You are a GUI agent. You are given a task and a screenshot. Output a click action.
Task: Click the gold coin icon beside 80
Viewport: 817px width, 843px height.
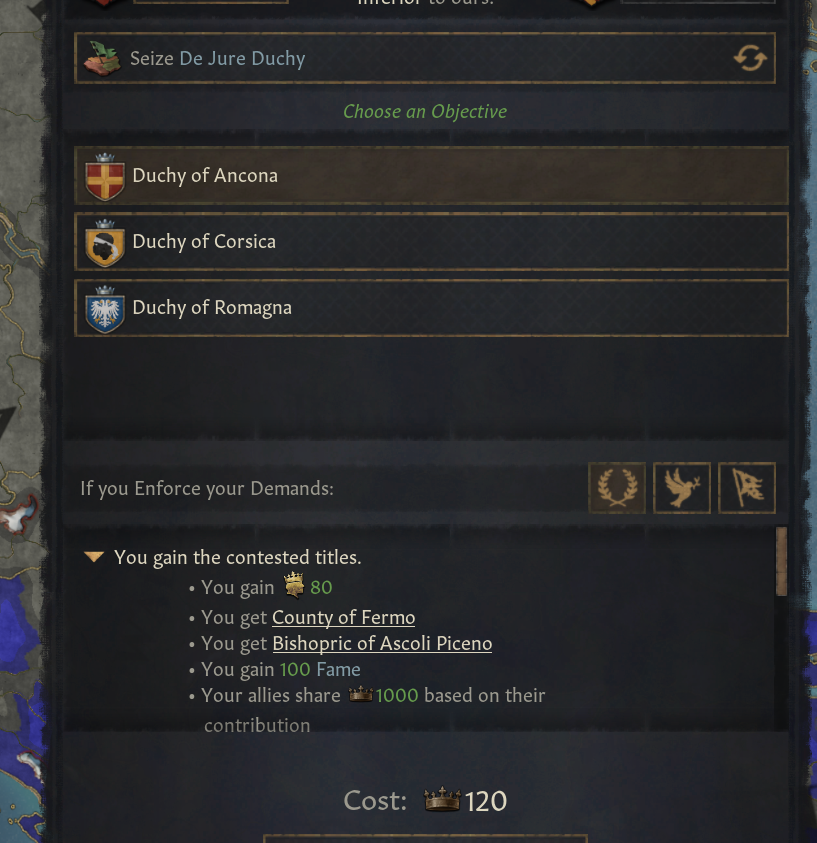pyautogui.click(x=294, y=587)
